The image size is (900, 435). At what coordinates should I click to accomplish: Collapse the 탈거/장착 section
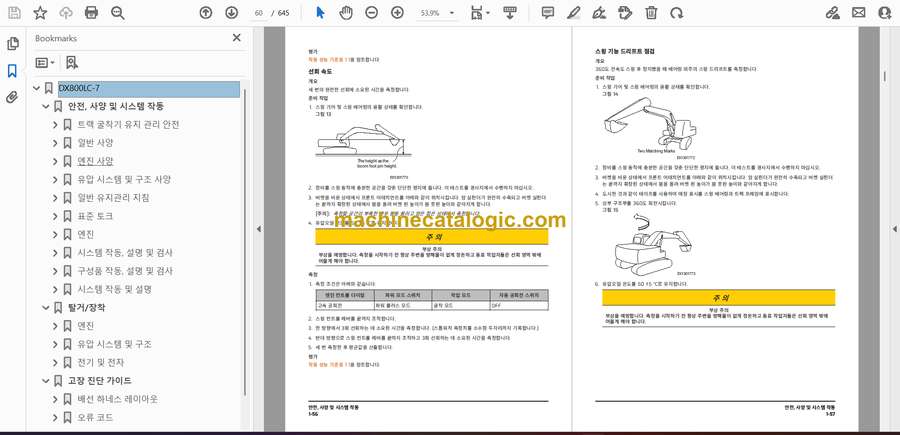point(46,308)
